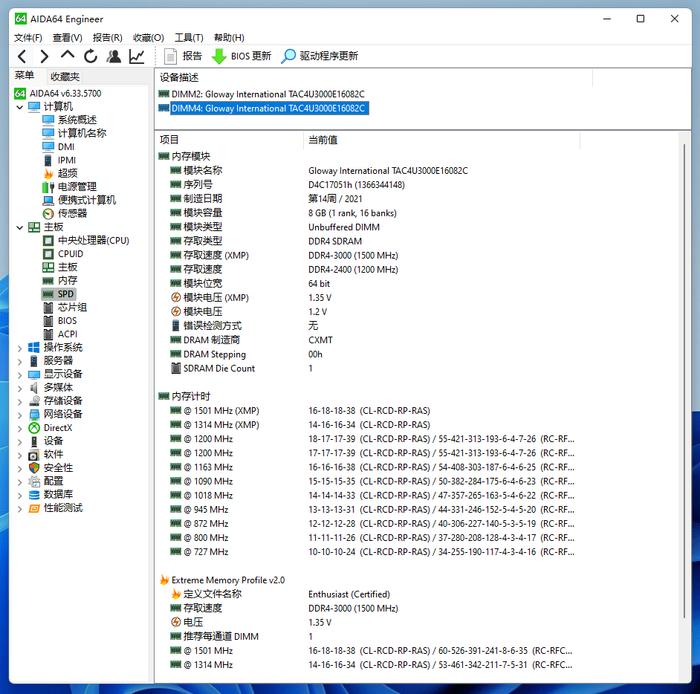Screen dimensions: 700x694
Task: Expand the DirectX tree node
Action: (20, 428)
